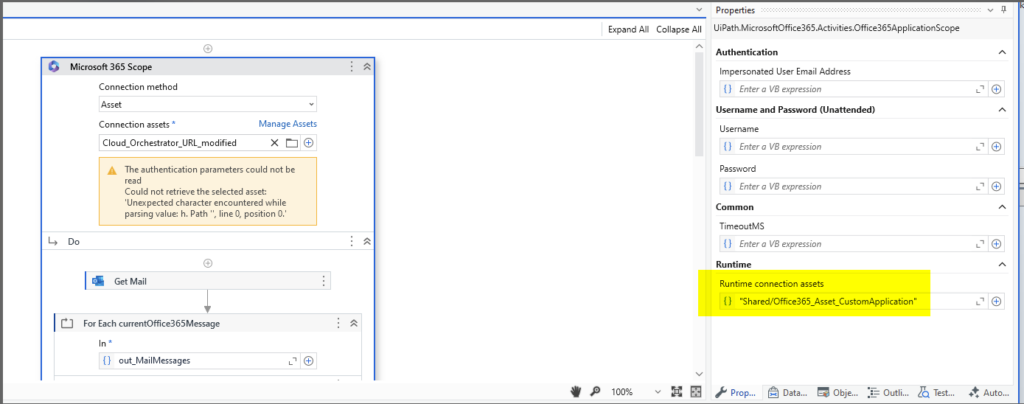Select the pan hand tool
1024x404 pixels.
tap(577, 391)
